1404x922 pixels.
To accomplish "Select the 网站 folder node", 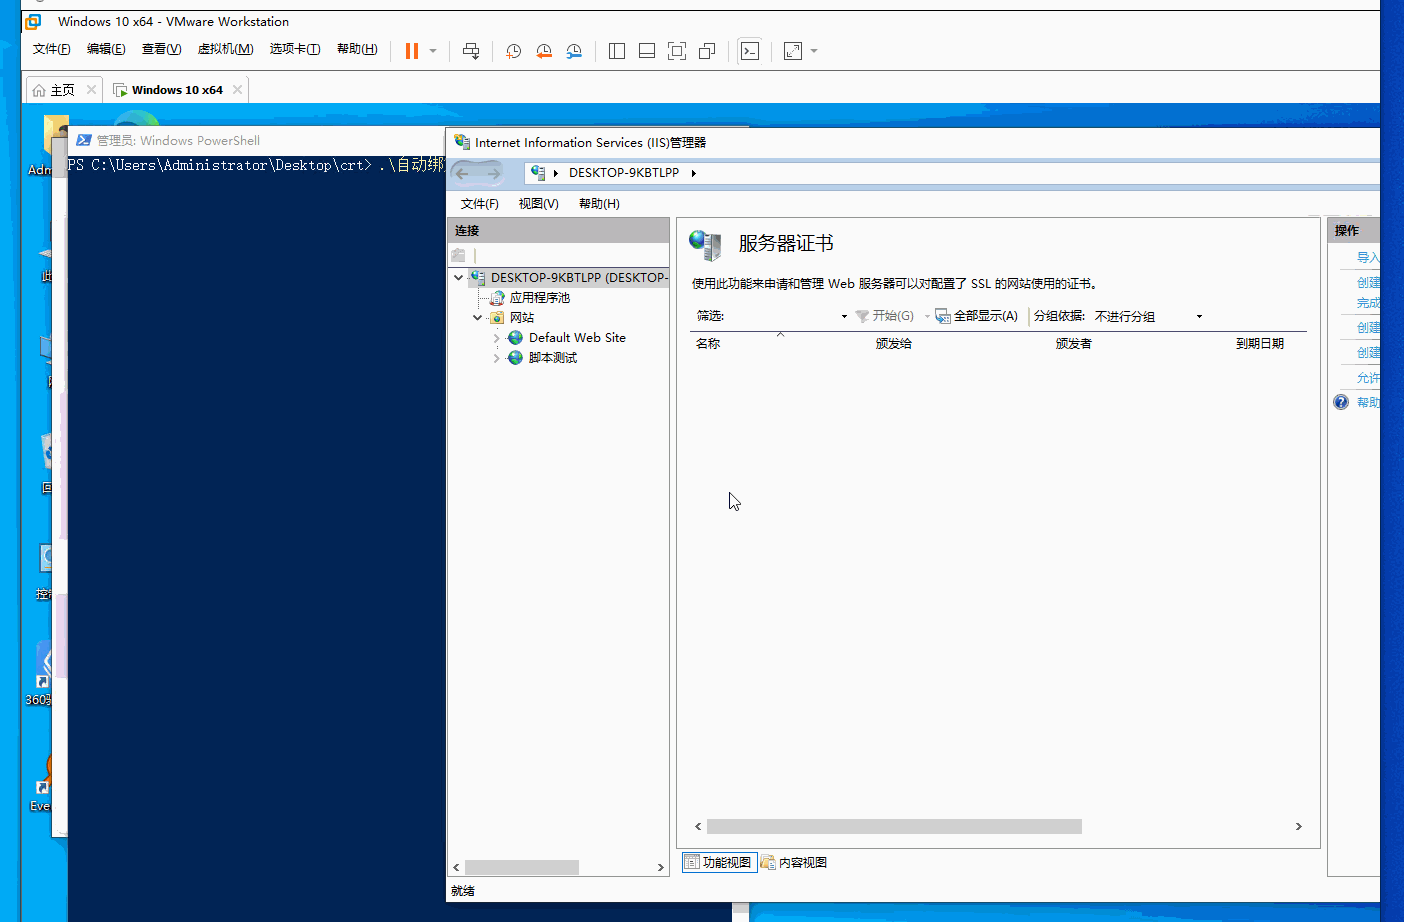I will click(x=521, y=318).
